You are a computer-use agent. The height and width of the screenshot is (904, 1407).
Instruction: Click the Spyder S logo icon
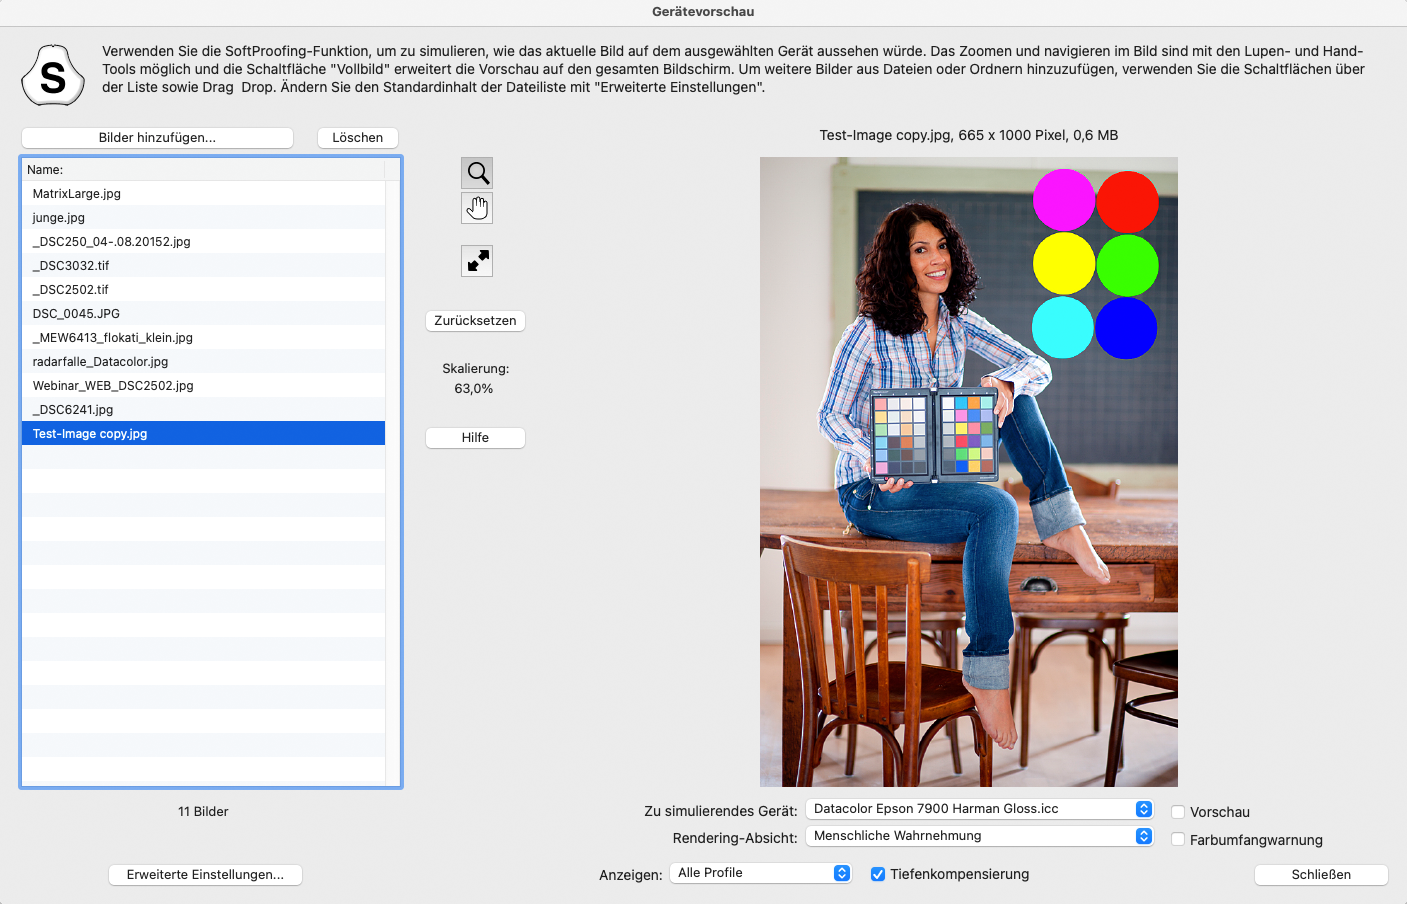(x=52, y=76)
